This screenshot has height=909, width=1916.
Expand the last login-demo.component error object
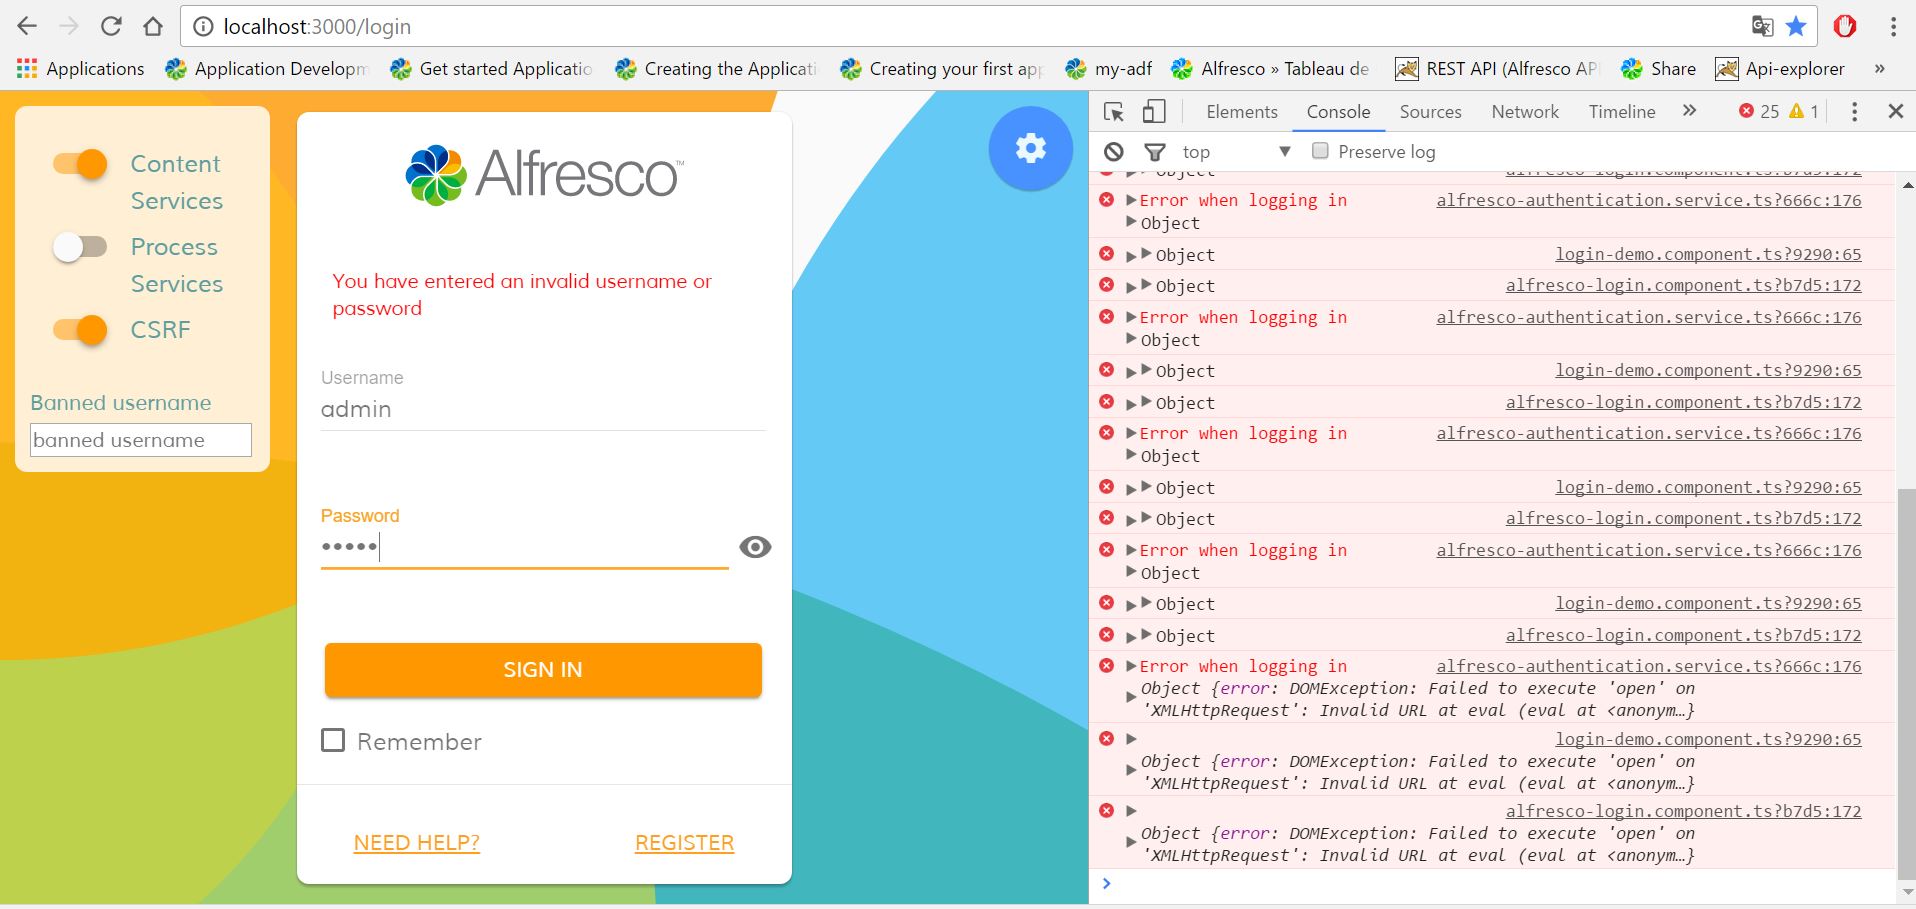[1131, 769]
